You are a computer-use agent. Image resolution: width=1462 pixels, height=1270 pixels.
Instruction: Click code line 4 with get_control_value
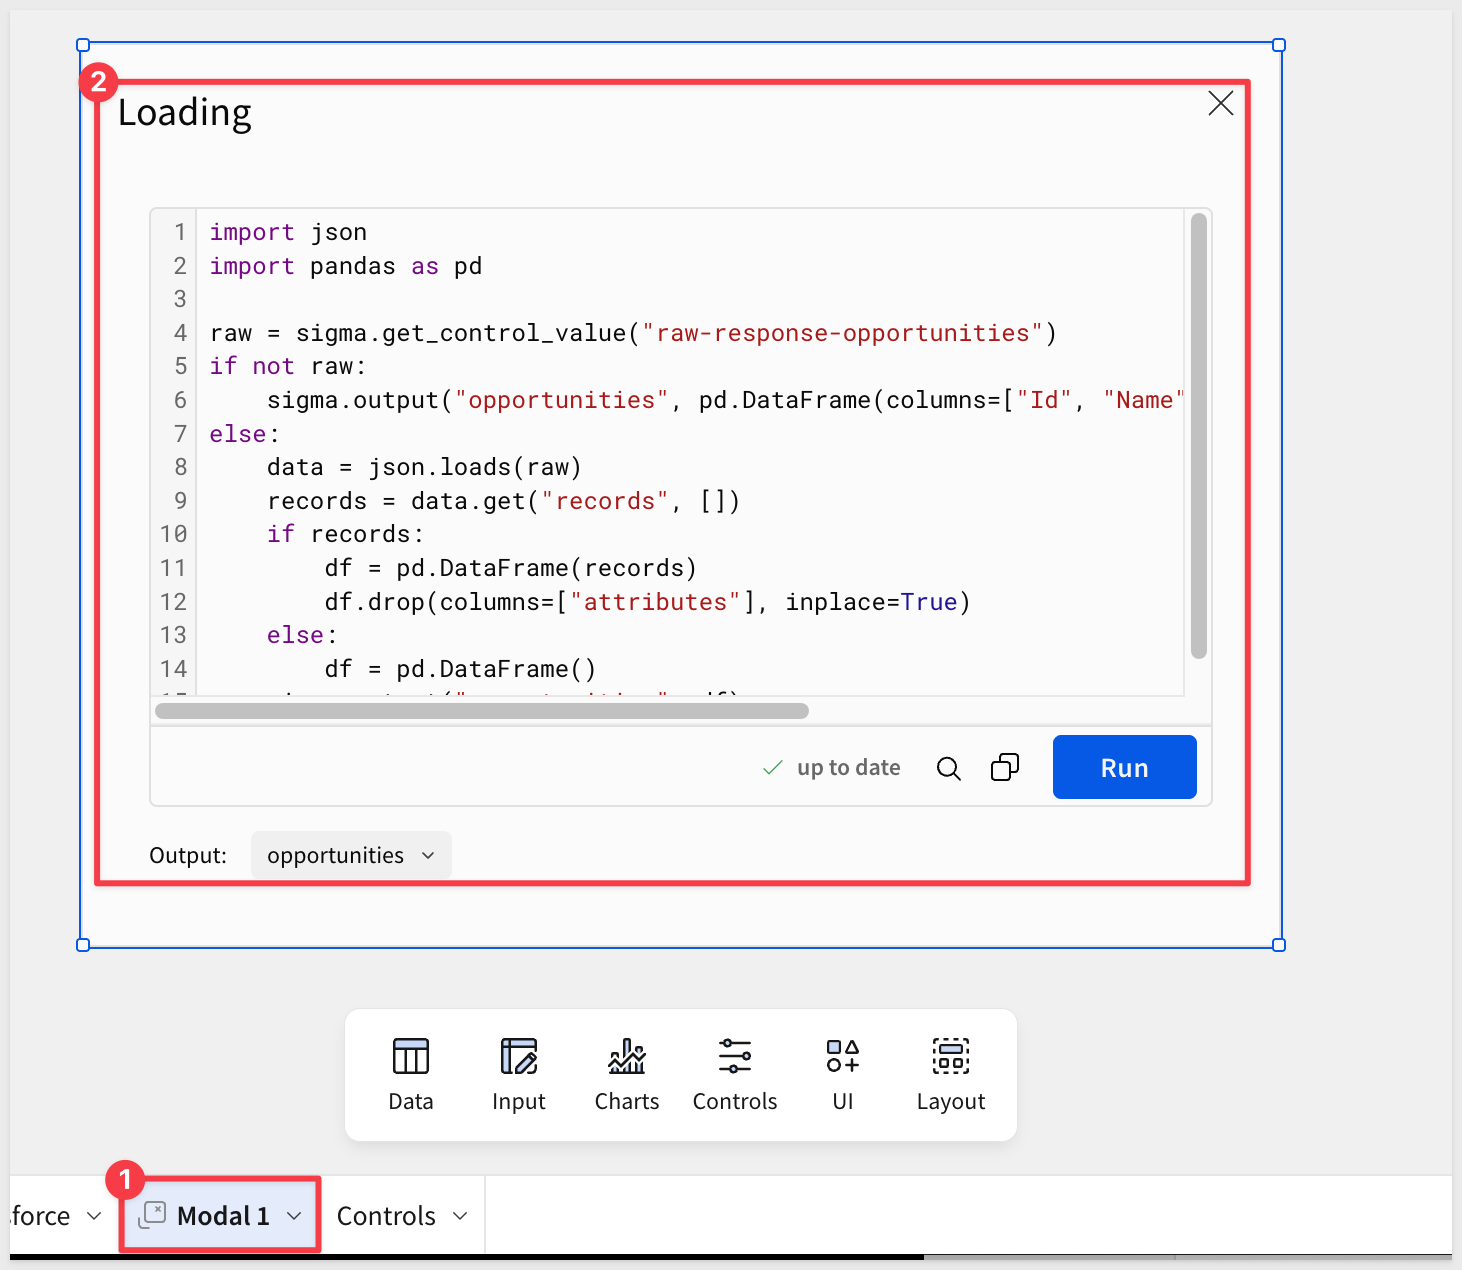[x=632, y=333]
